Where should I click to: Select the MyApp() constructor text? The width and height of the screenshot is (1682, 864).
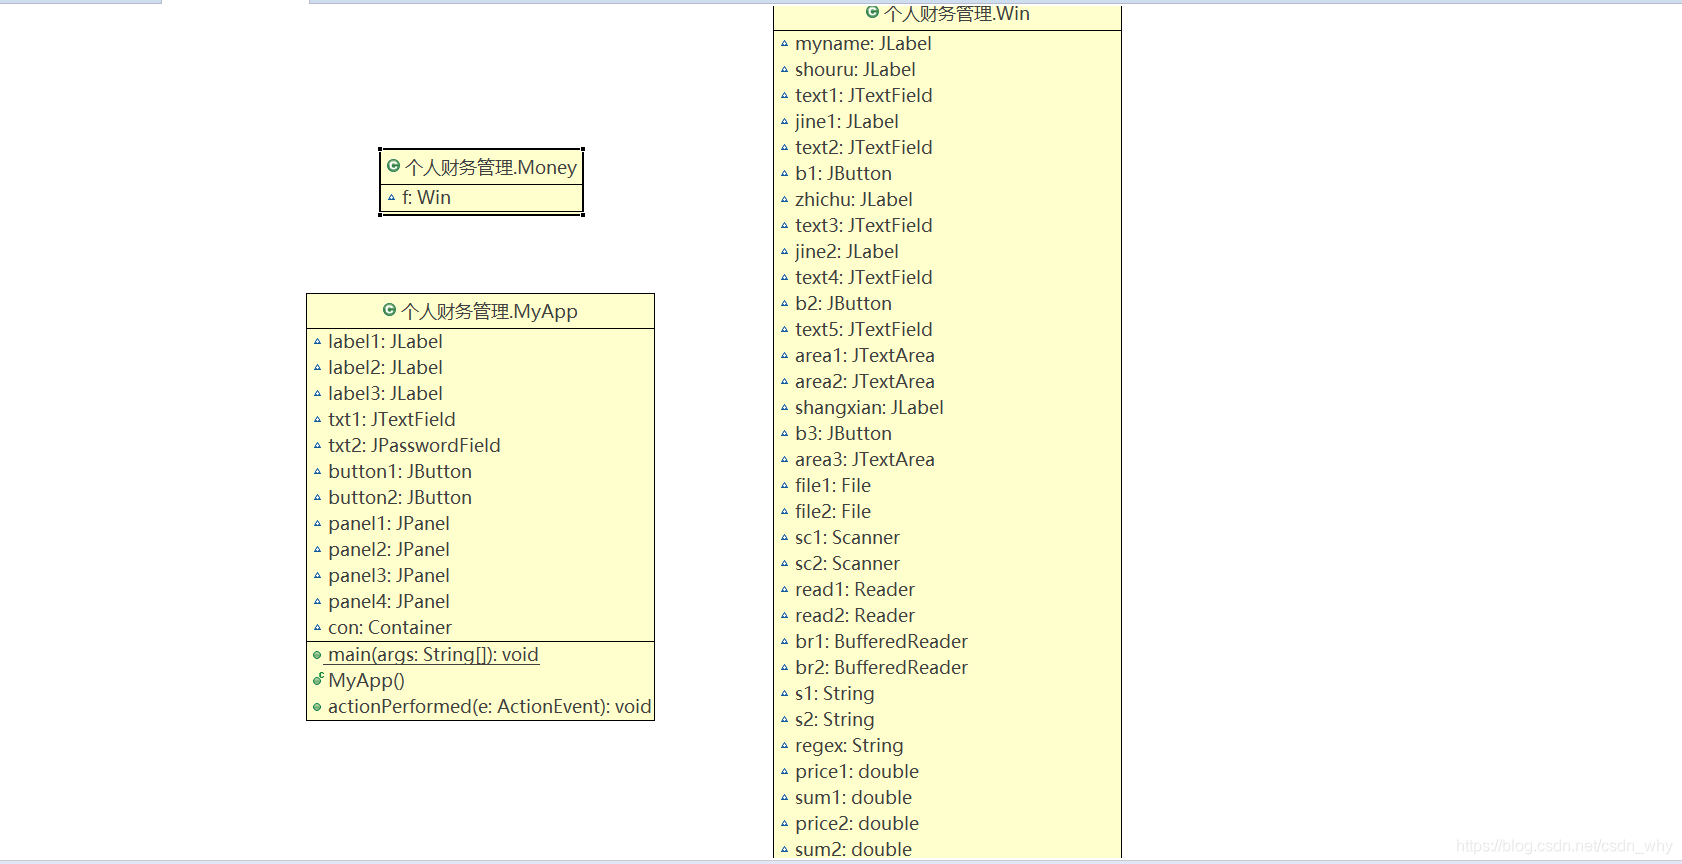pyautogui.click(x=366, y=680)
